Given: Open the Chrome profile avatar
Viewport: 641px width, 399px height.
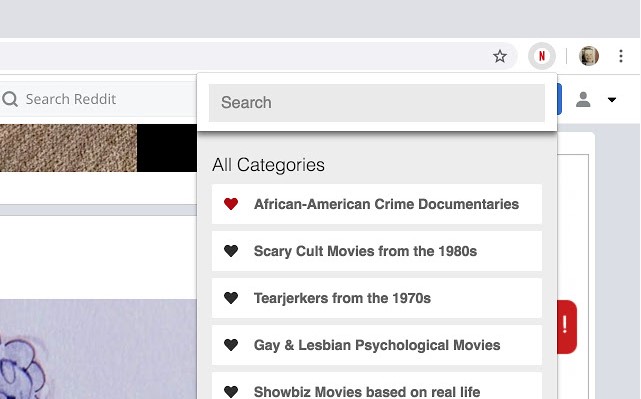Looking at the screenshot, I should coord(589,56).
